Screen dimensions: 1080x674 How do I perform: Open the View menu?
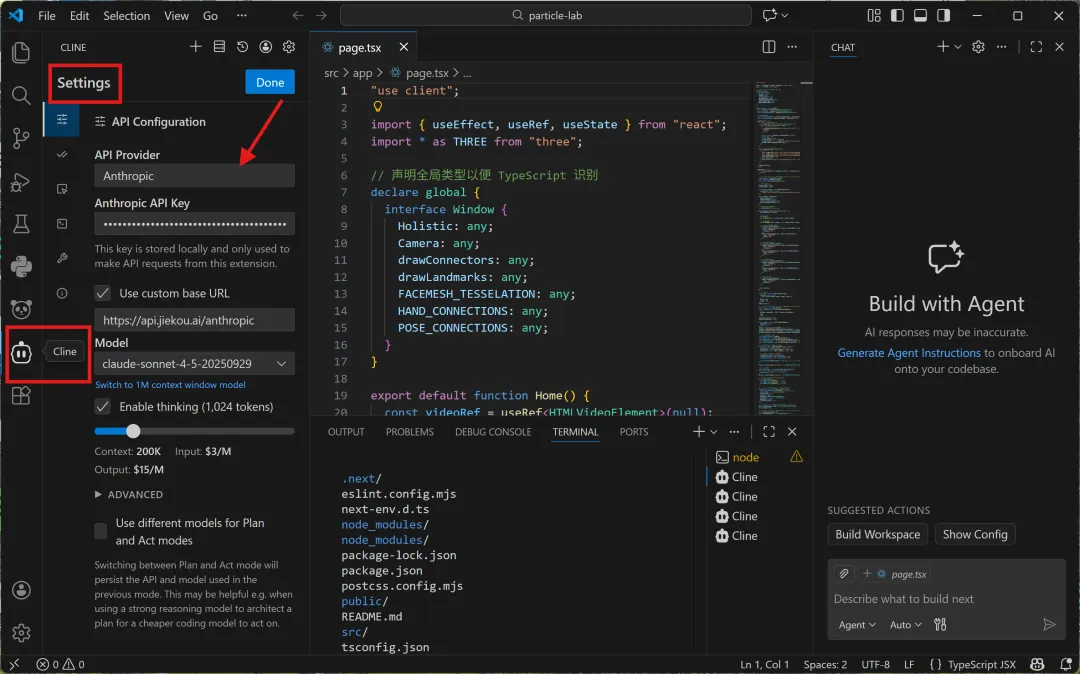point(176,15)
